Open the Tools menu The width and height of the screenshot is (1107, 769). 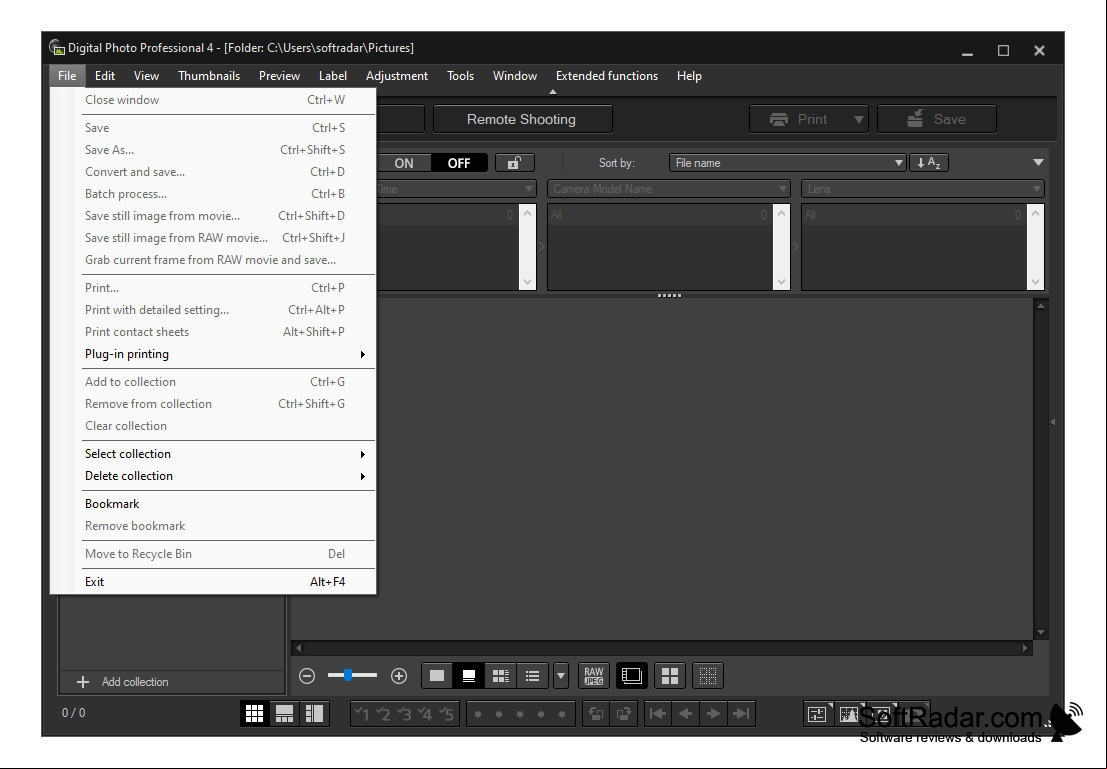pyautogui.click(x=460, y=76)
